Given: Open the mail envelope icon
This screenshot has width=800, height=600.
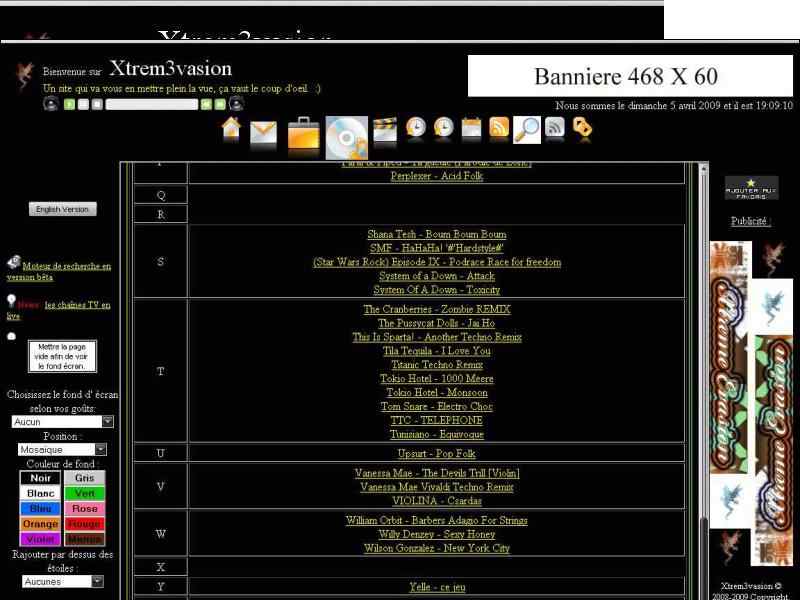Looking at the screenshot, I should pyautogui.click(x=263, y=134).
